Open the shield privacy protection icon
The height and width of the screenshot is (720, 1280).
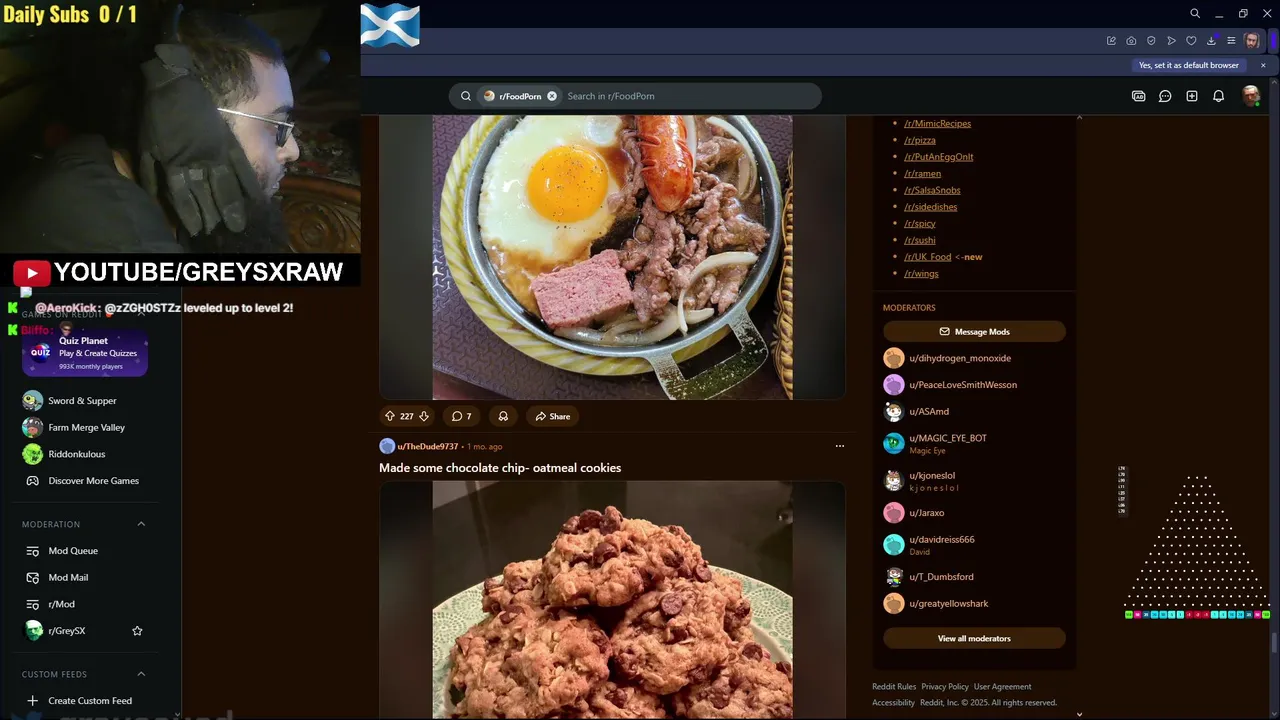coord(1151,41)
